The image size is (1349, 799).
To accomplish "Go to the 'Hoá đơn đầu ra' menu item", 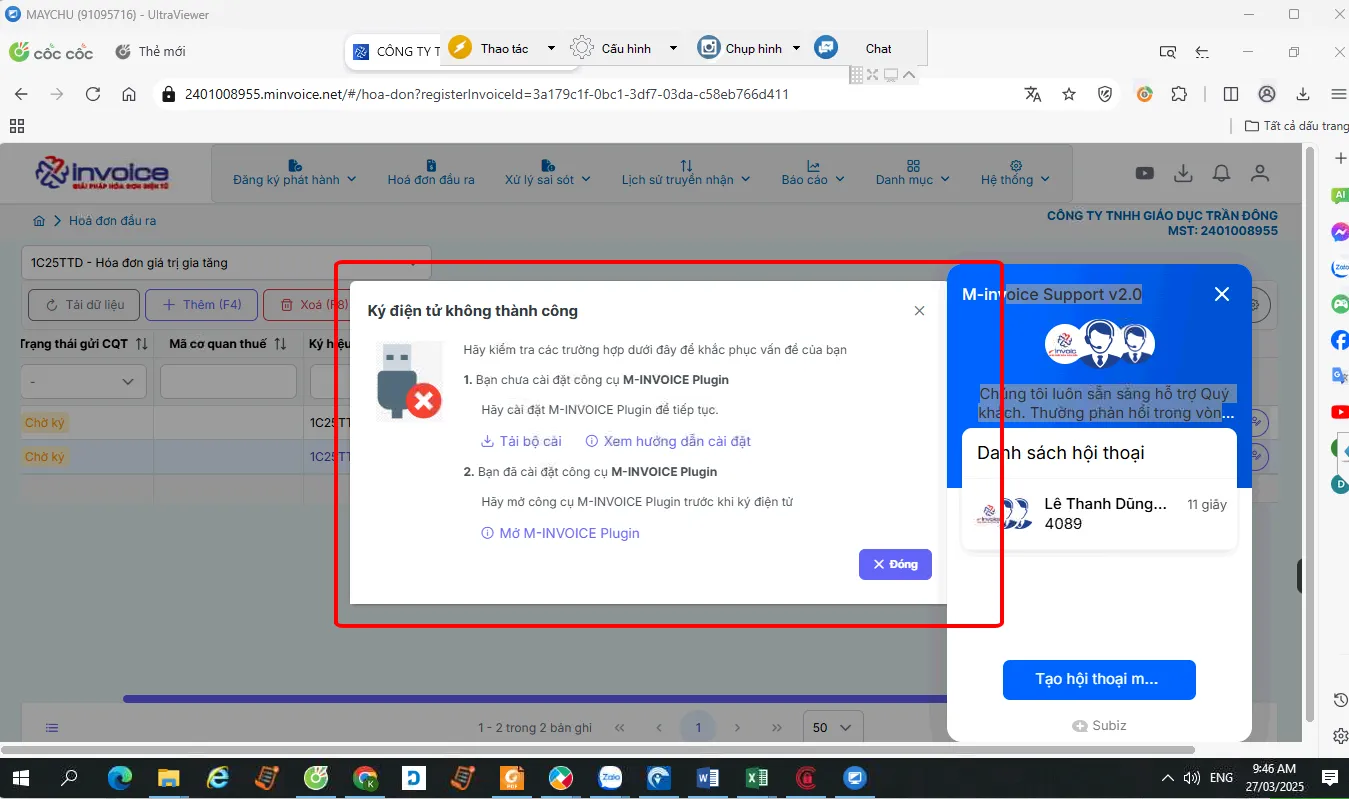I will coord(431,173).
